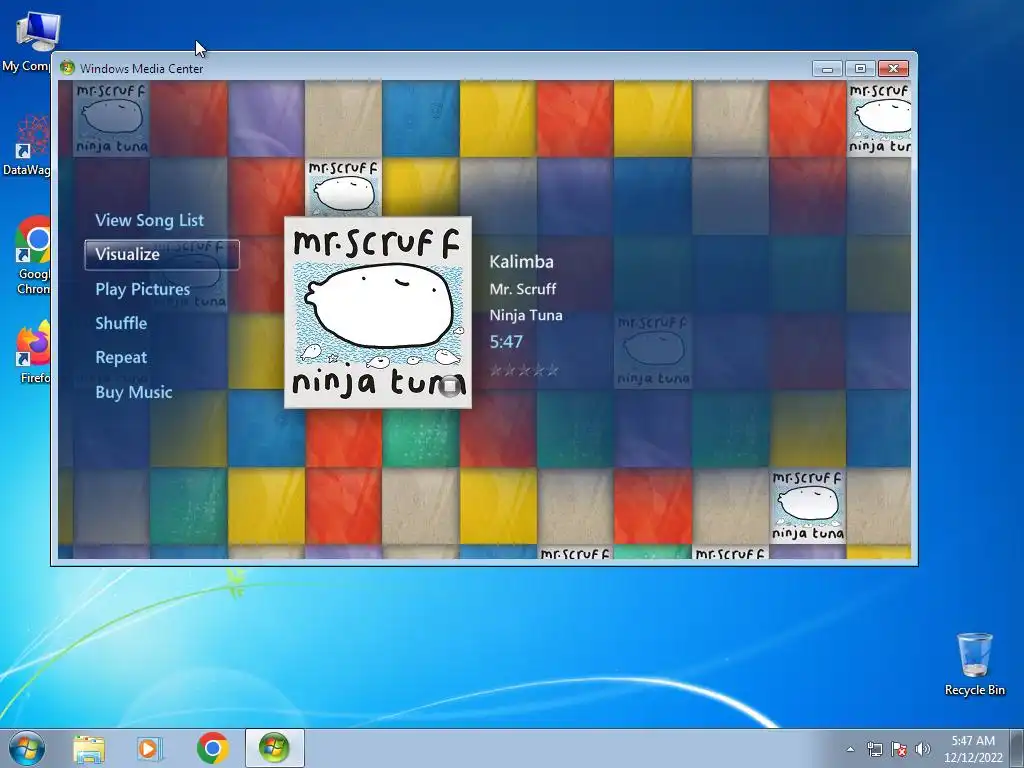Image resolution: width=1024 pixels, height=768 pixels.
Task: Close the Windows Media Center window
Action: coord(893,69)
